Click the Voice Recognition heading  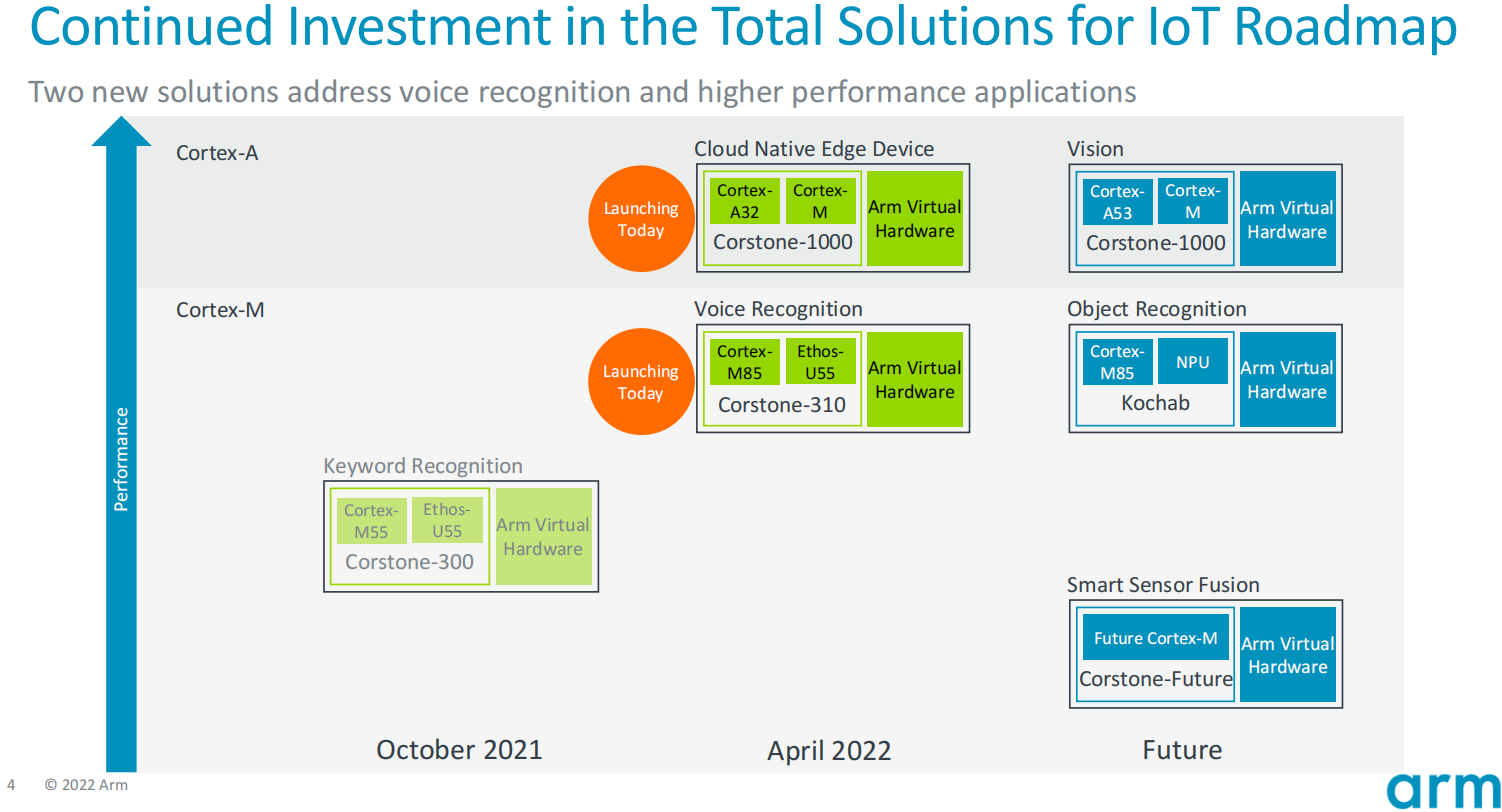coord(778,310)
